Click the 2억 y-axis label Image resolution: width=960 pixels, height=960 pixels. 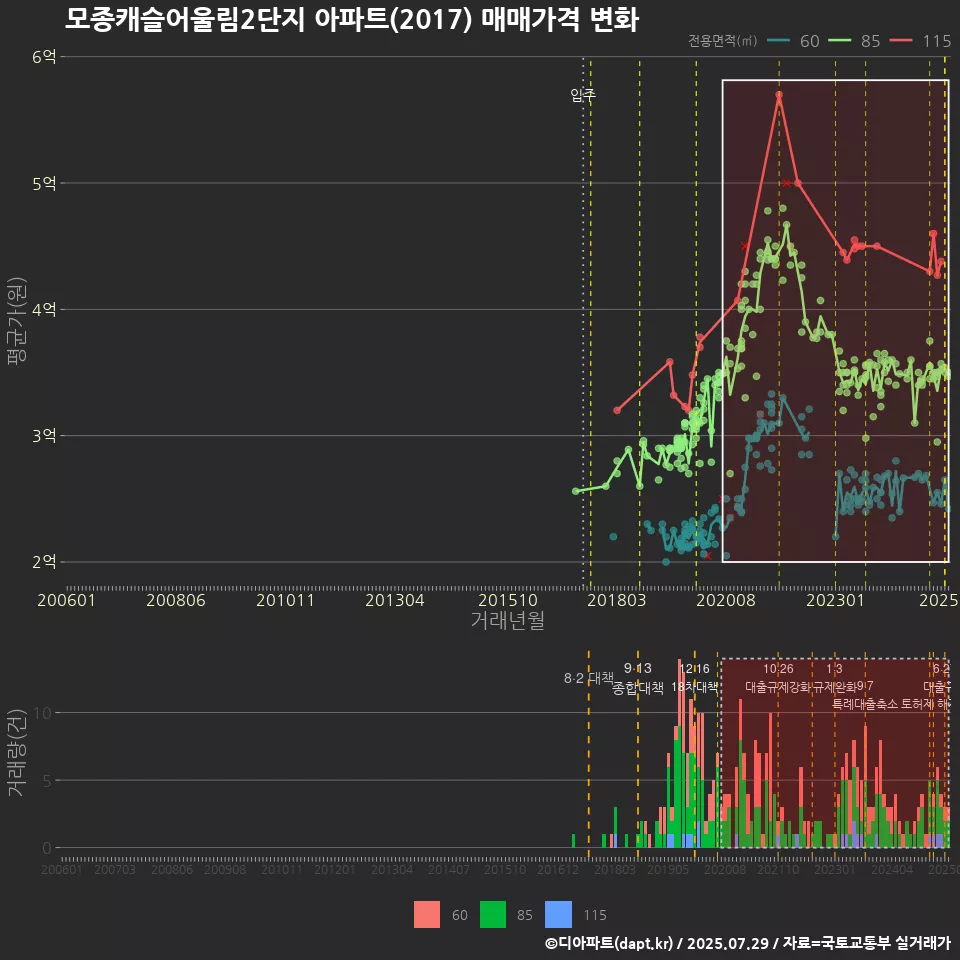(x=44, y=562)
